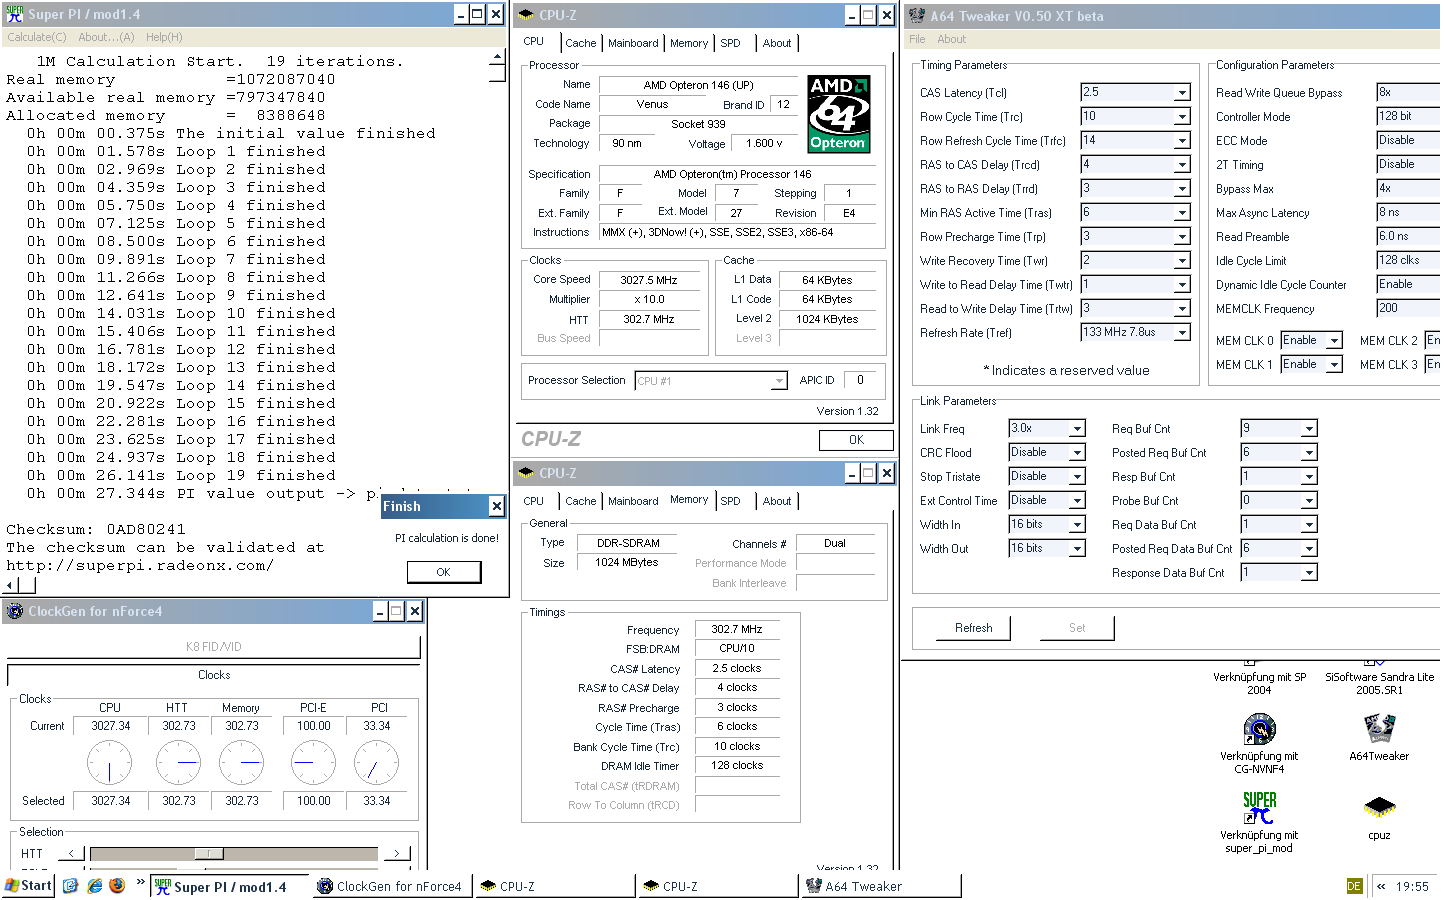The image size is (1445, 900).
Task: Open the CRC Flood dropdown
Action: [x=1077, y=452]
